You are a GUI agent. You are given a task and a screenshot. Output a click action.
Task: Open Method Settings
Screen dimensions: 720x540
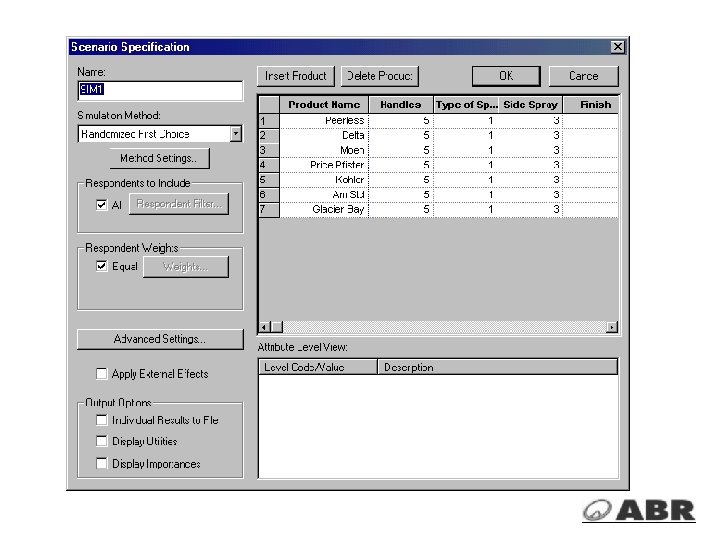click(159, 158)
